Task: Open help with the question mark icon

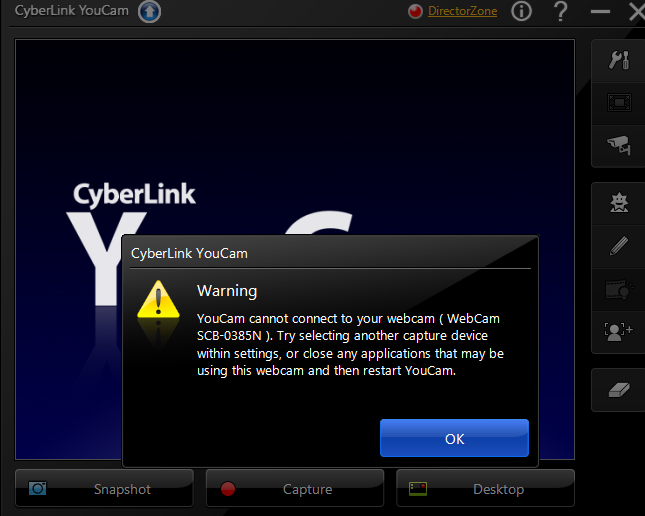Action: tap(560, 11)
